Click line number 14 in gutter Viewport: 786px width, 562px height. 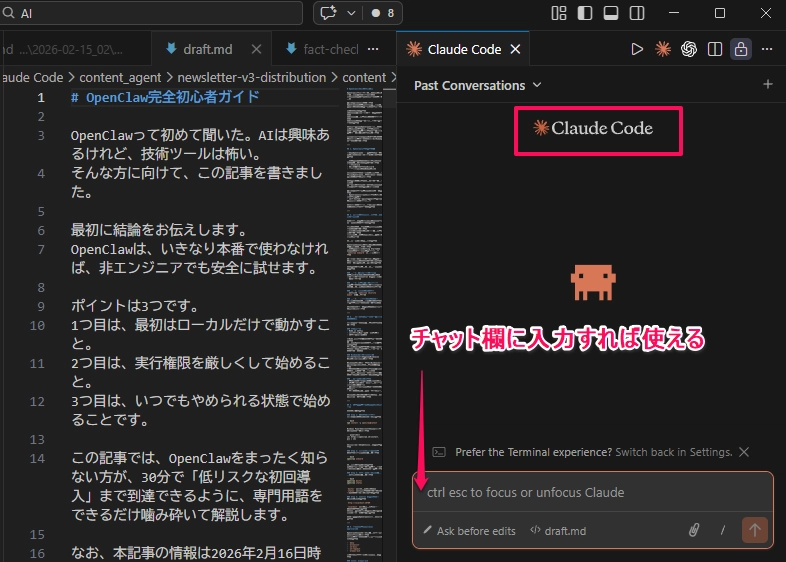(x=37, y=458)
